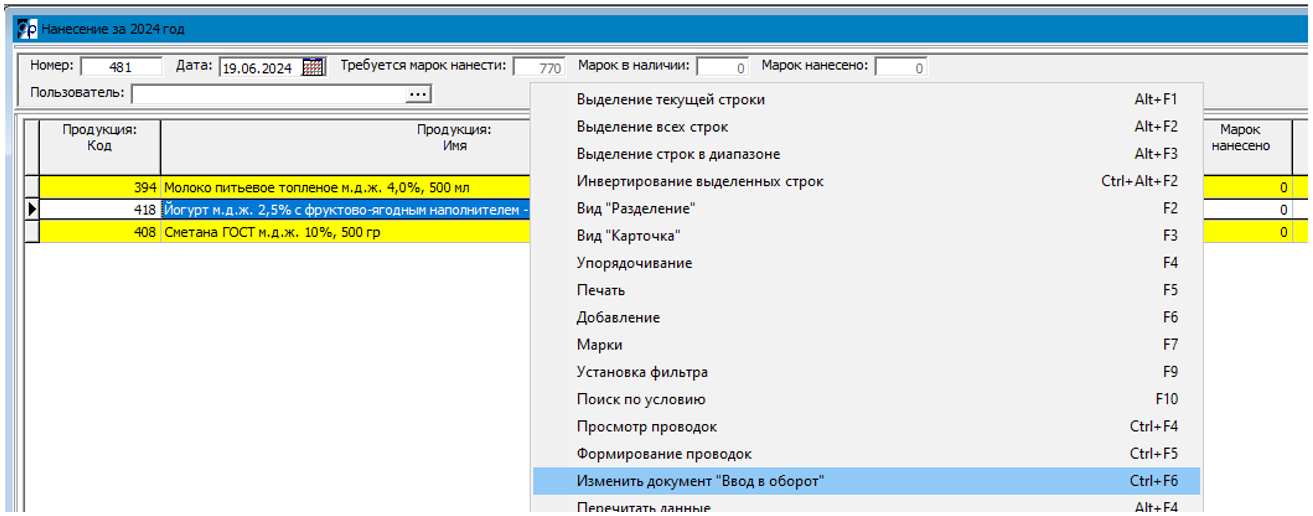
Task: Open the calendar picker beside date field
Action: pyautogui.click(x=313, y=68)
